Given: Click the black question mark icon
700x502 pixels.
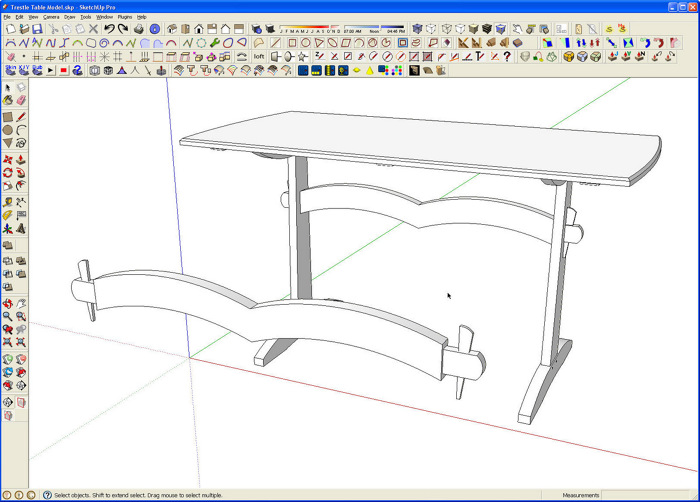Looking at the screenshot, I should (x=507, y=56).
